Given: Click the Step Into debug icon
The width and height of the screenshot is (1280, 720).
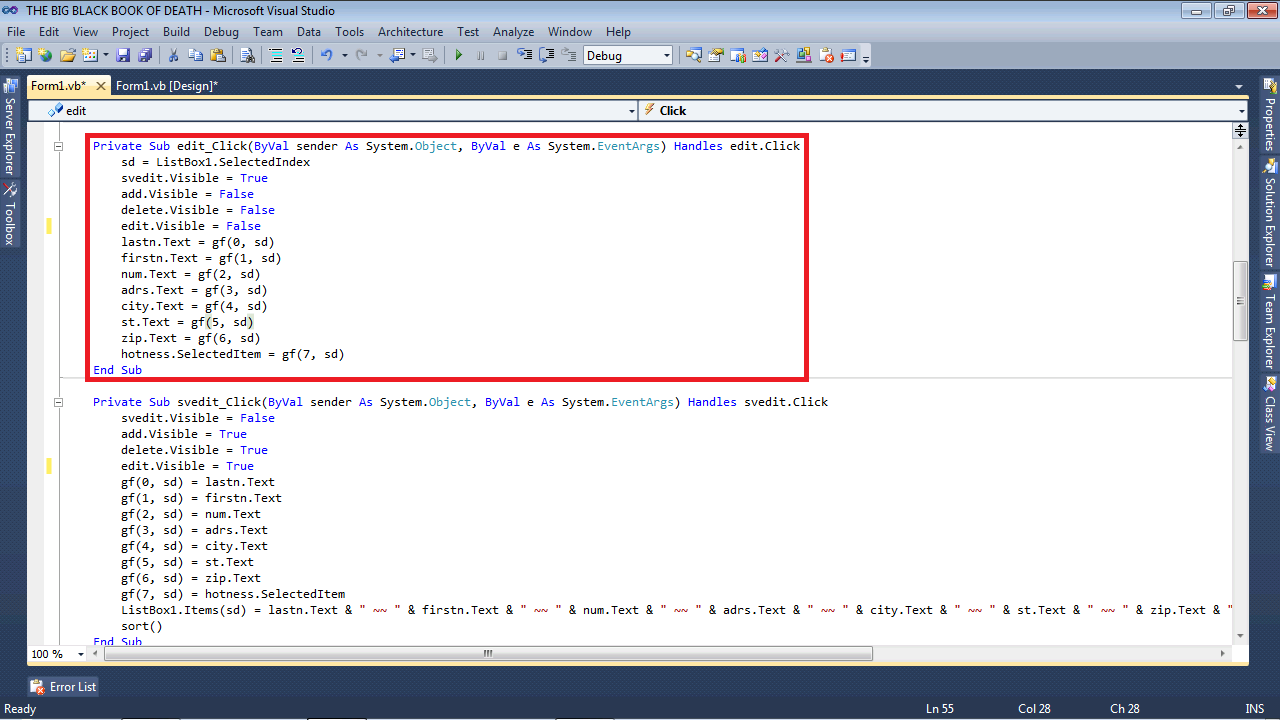Looking at the screenshot, I should pos(525,55).
